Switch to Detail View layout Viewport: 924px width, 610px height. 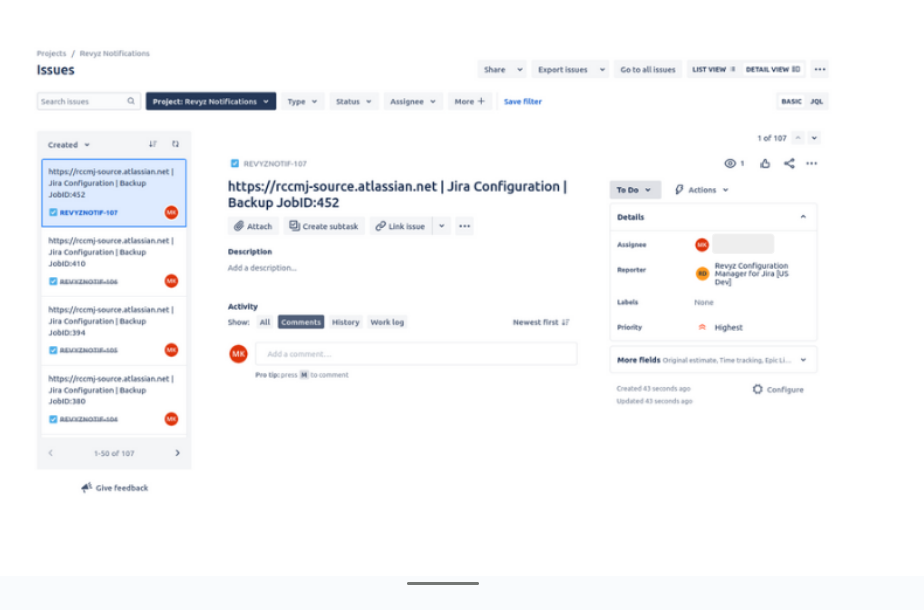773,70
